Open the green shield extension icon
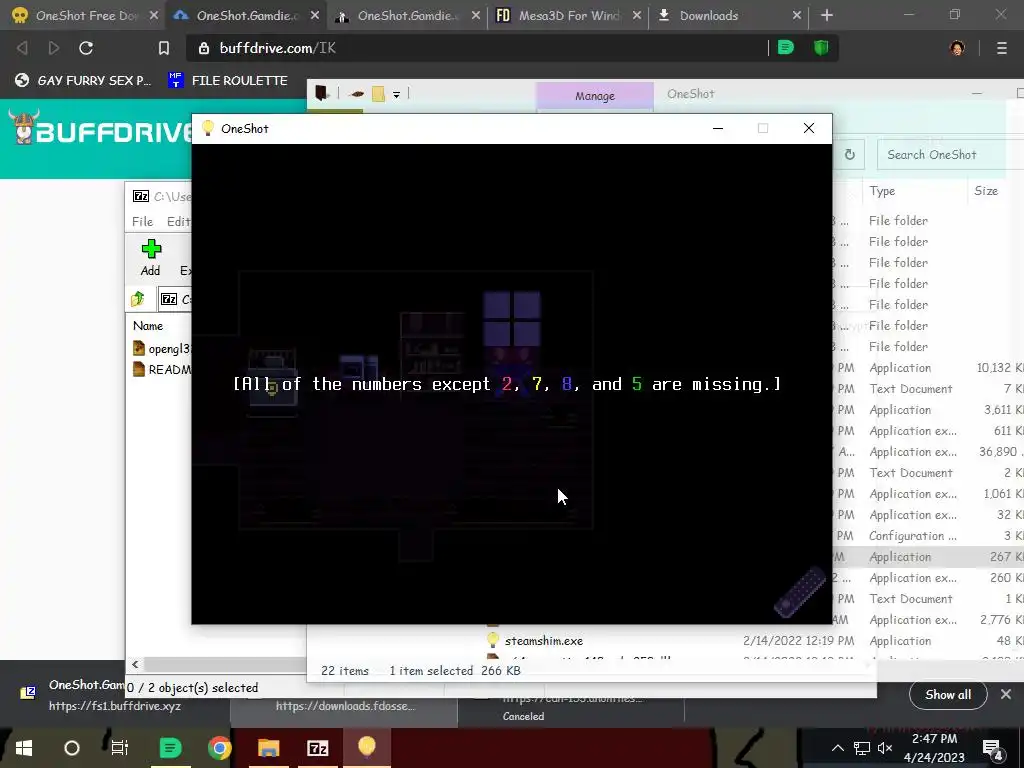 (x=821, y=48)
